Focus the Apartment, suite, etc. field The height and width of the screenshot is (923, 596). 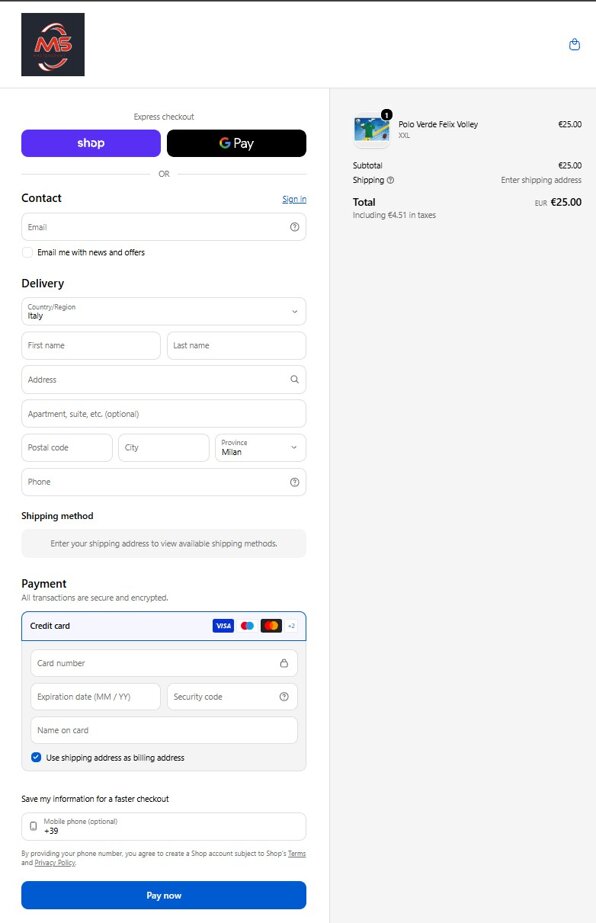164,414
